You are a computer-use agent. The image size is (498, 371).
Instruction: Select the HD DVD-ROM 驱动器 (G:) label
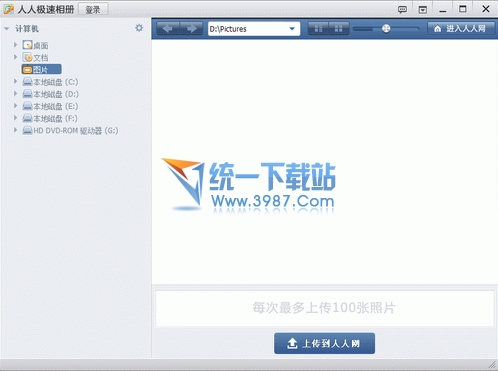point(76,131)
